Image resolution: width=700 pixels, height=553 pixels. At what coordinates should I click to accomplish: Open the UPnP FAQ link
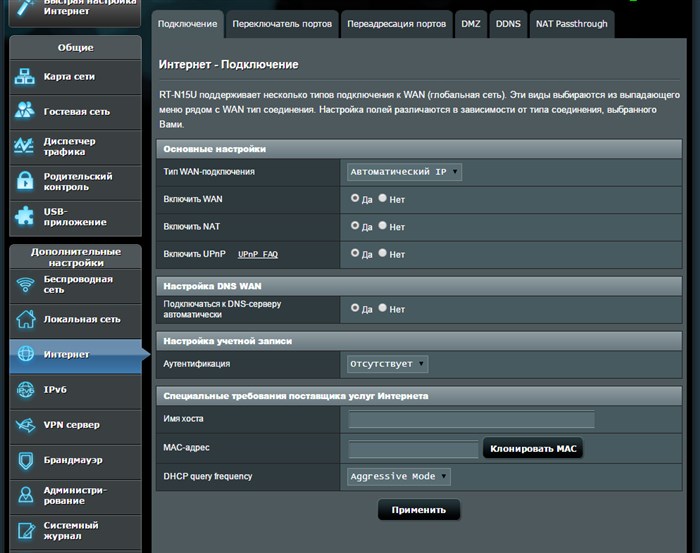click(258, 254)
